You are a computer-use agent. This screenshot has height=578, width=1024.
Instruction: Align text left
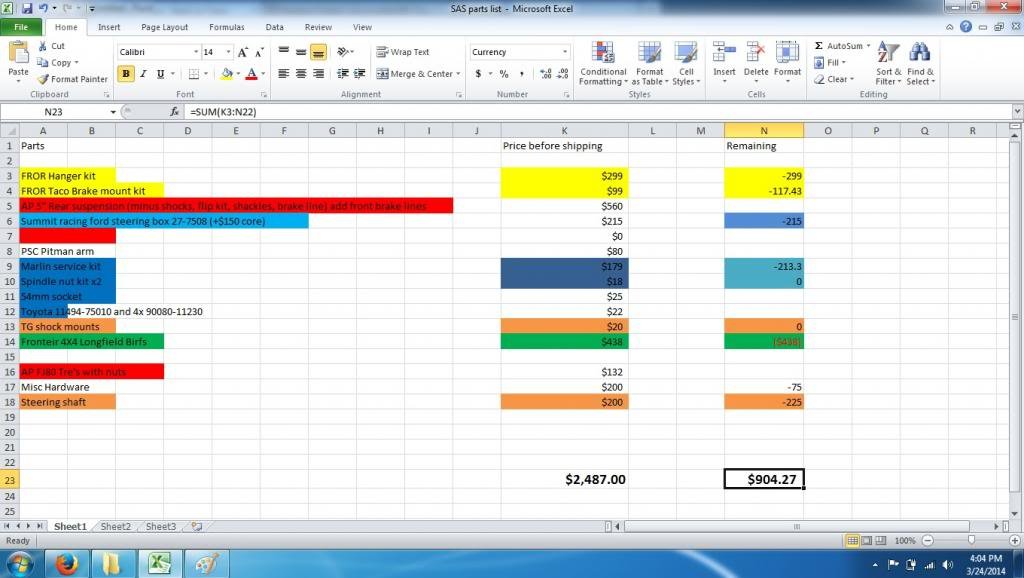283,74
